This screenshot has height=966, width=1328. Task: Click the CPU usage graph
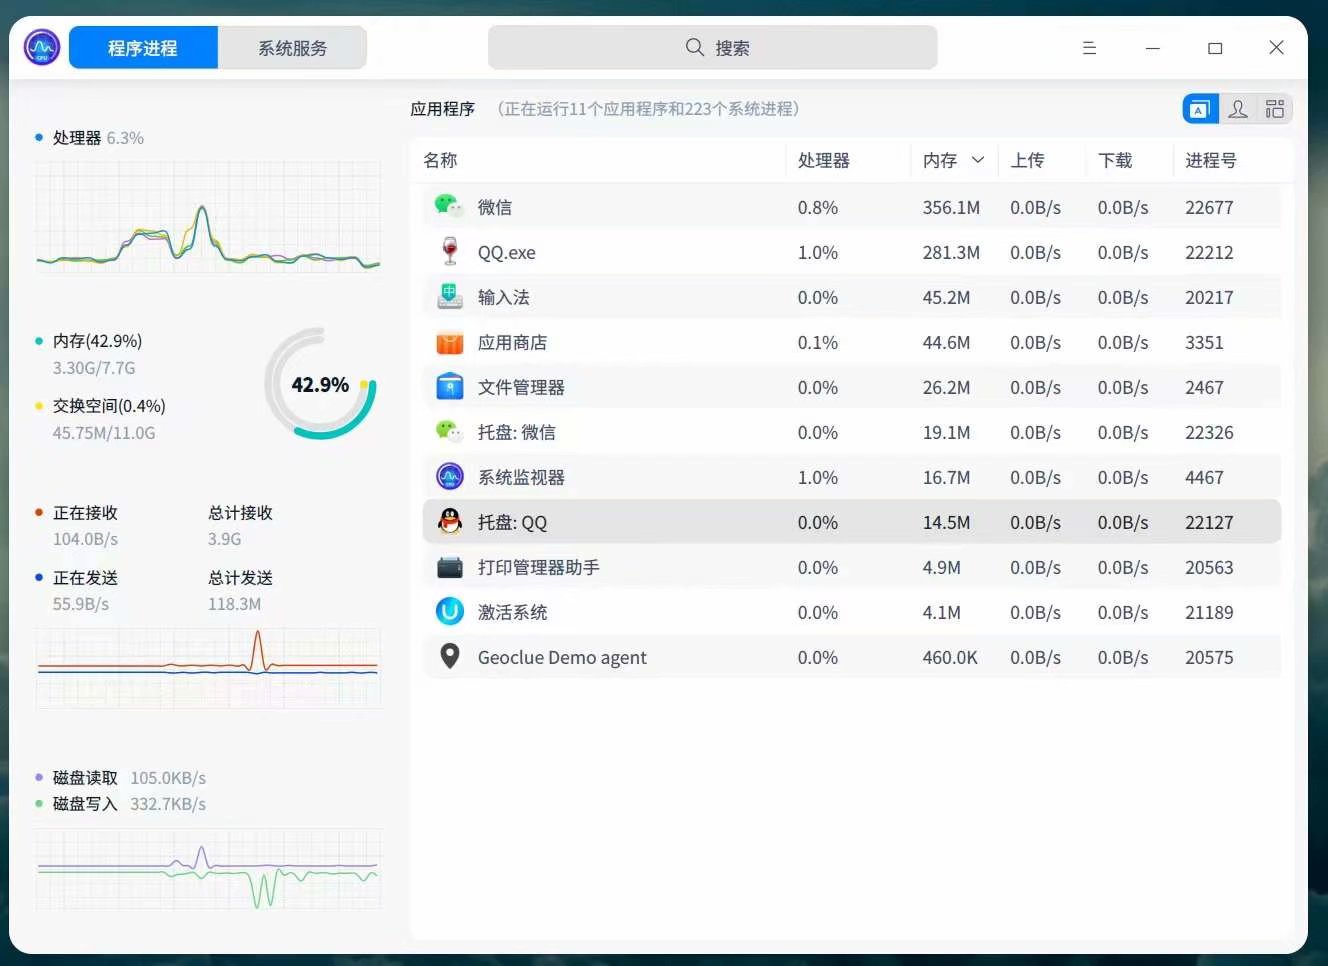(x=208, y=218)
